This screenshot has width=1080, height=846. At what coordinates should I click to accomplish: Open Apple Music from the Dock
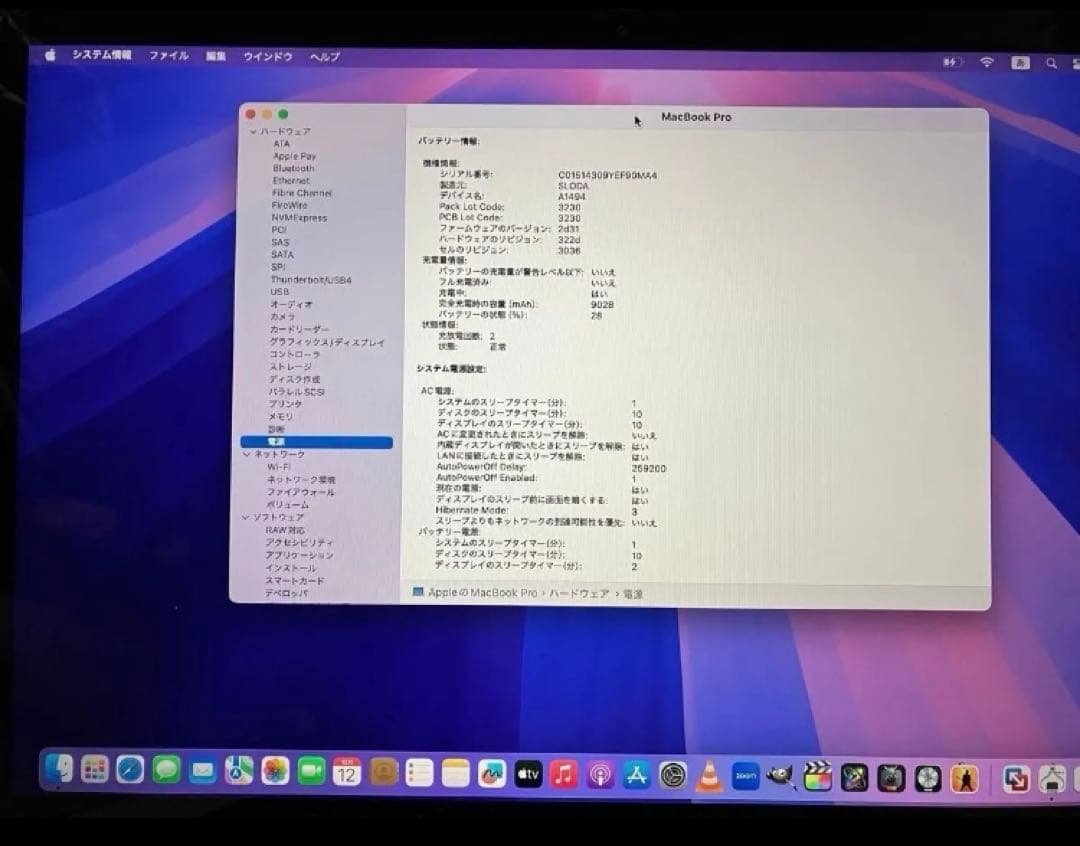[565, 772]
